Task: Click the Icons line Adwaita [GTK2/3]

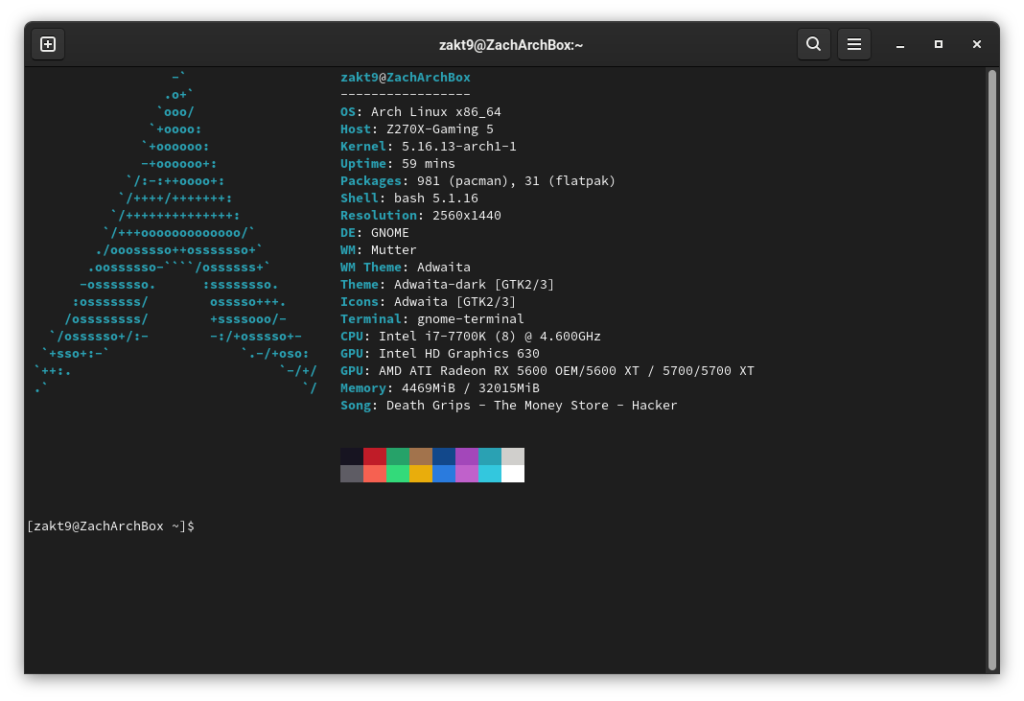Action: click(x=428, y=302)
